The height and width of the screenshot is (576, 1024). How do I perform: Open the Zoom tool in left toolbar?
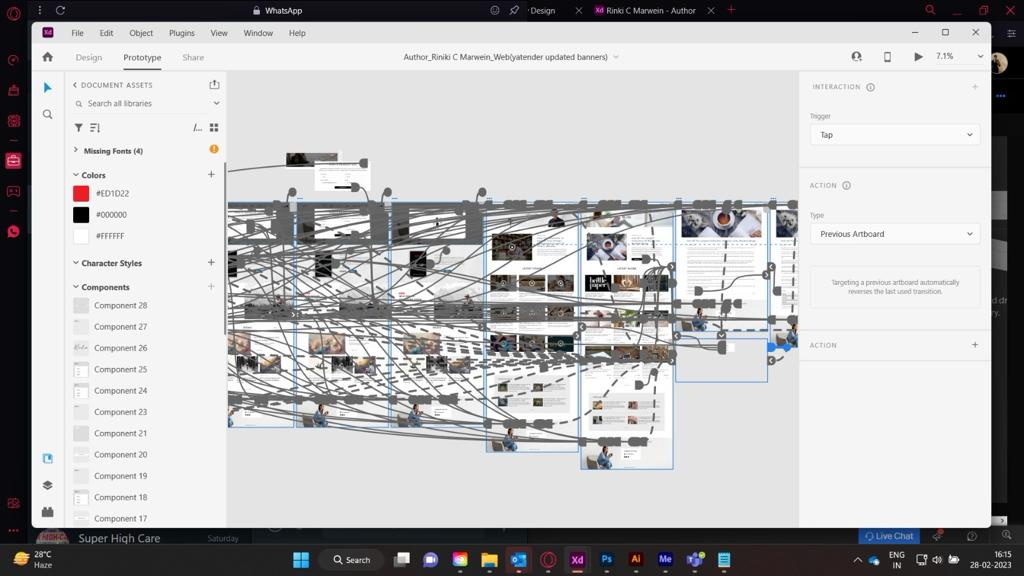click(x=47, y=114)
